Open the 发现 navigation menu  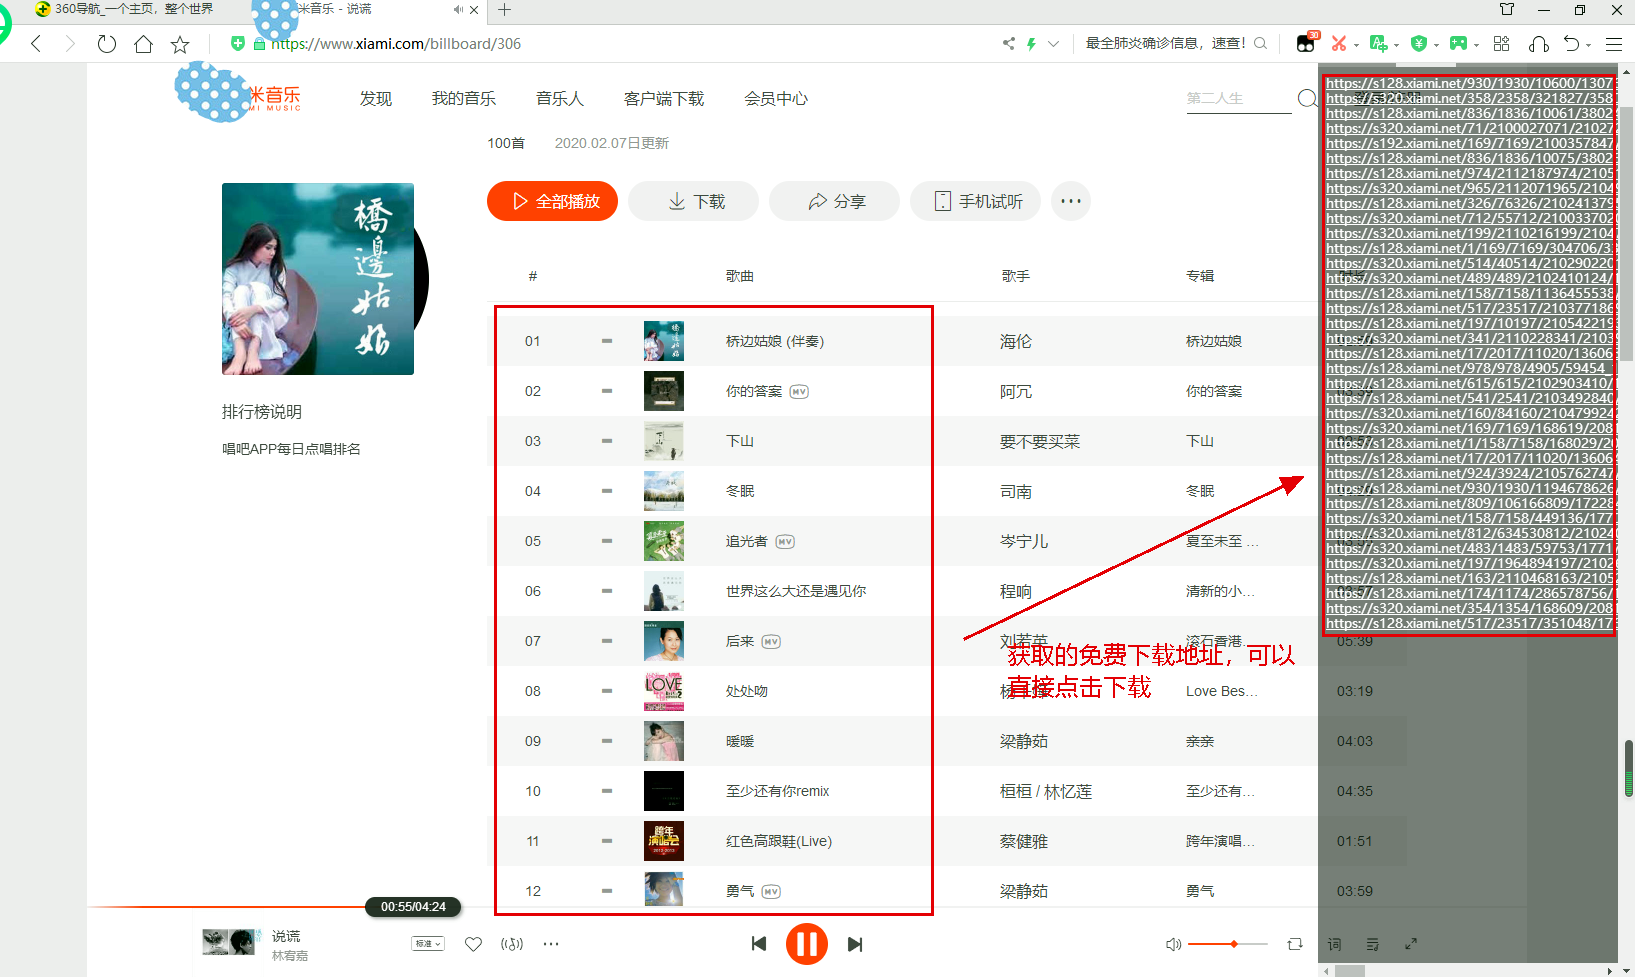pos(376,98)
